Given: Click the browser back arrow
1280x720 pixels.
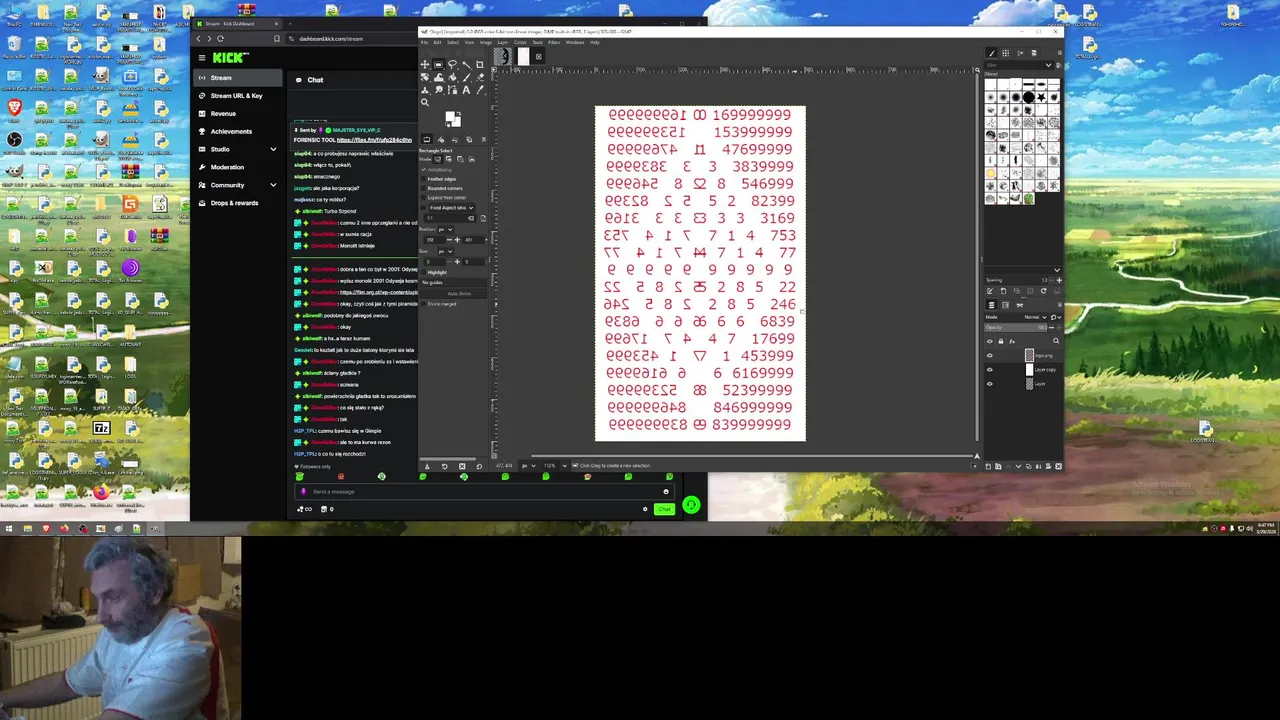Looking at the screenshot, I should click(198, 38).
